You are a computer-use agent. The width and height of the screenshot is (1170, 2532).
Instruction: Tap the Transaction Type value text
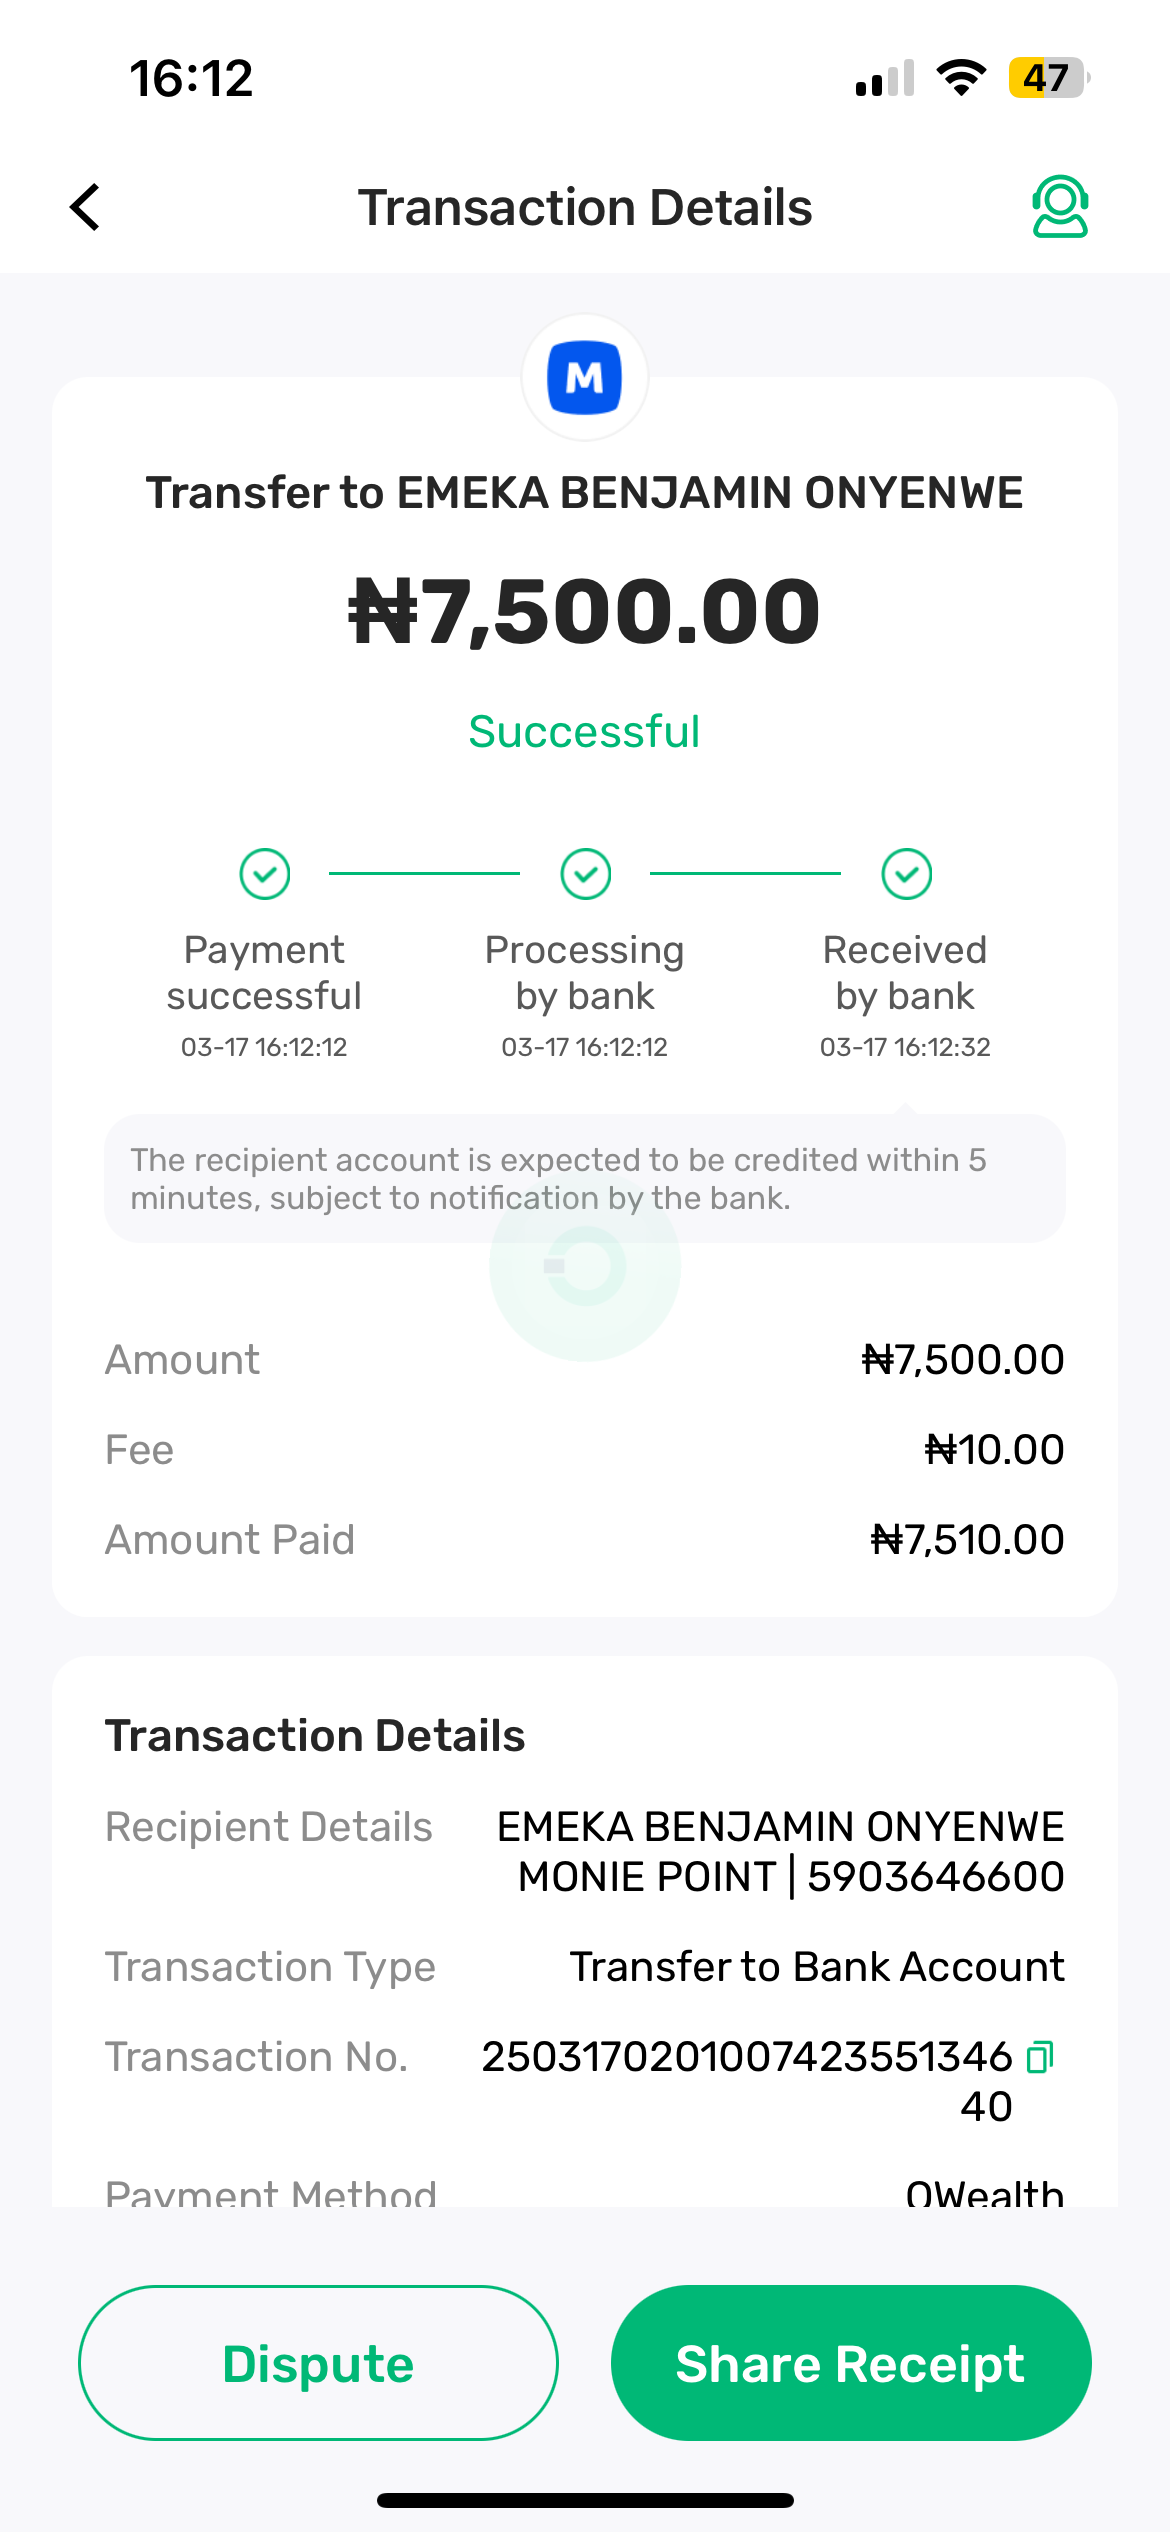(x=817, y=1967)
